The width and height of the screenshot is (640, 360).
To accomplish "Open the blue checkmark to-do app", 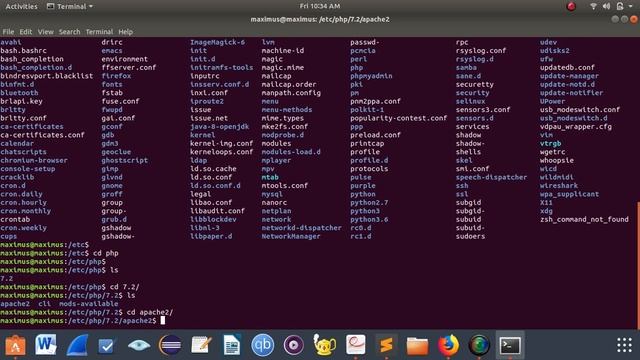I will [x=108, y=345].
